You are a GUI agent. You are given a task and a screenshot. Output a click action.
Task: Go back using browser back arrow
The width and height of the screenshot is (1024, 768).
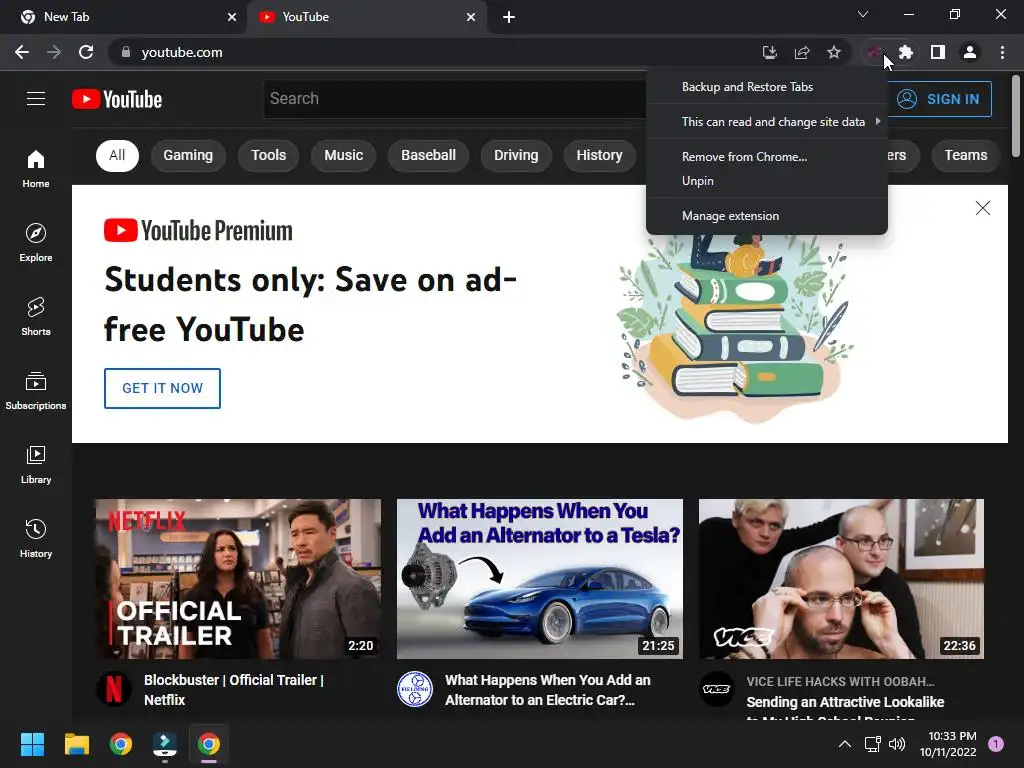22,52
